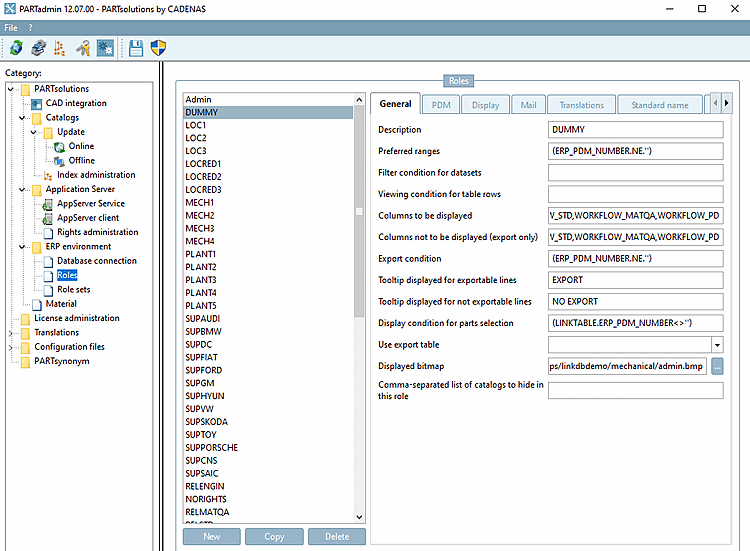Select the AppServer client icon
The image size is (750, 551).
pyautogui.click(x=48, y=219)
